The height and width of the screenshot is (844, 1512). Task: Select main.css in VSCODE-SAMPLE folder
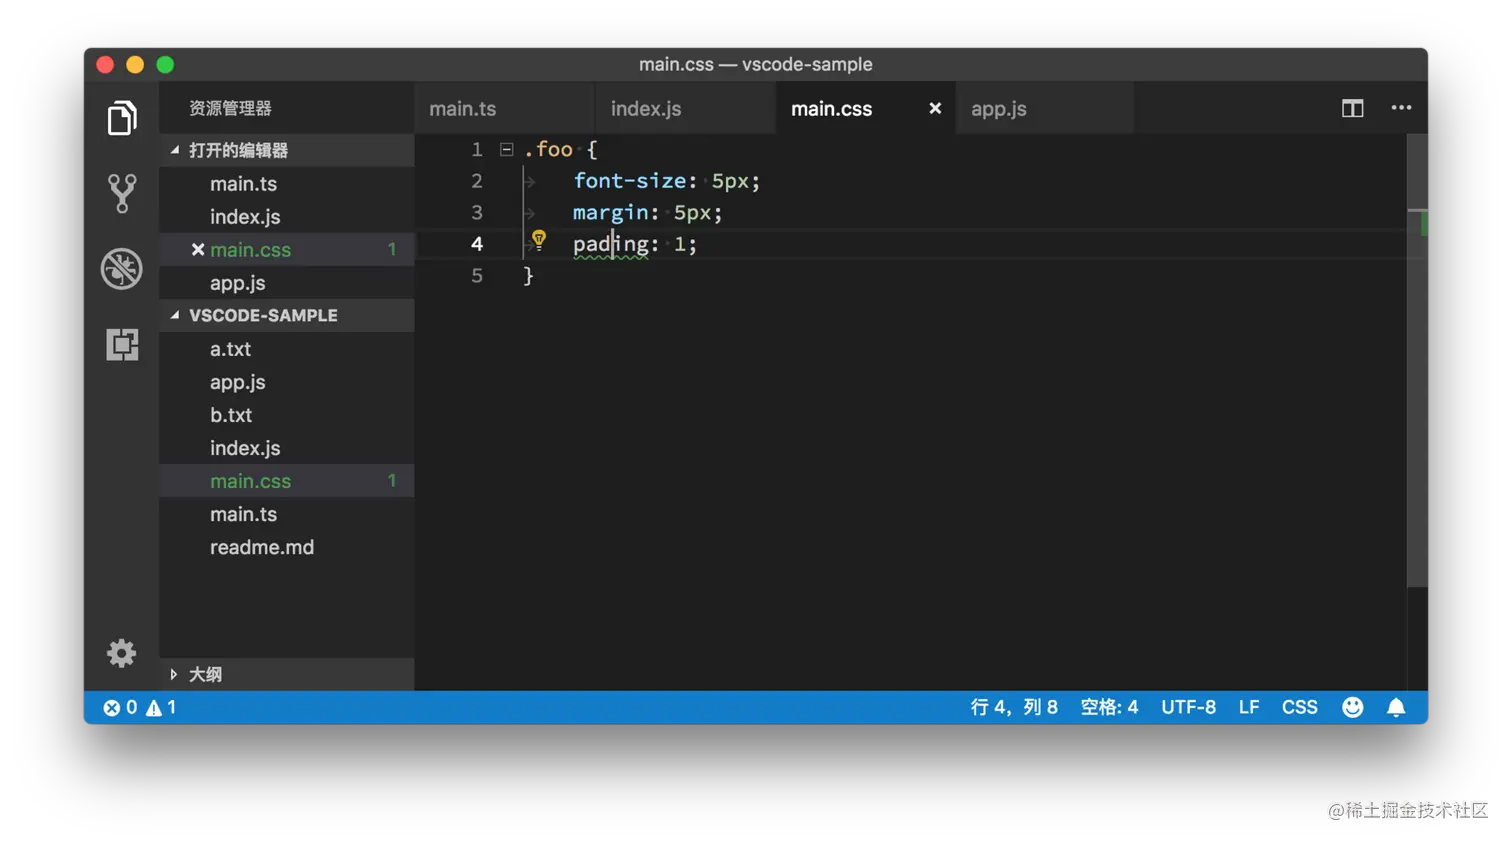pos(287,481)
